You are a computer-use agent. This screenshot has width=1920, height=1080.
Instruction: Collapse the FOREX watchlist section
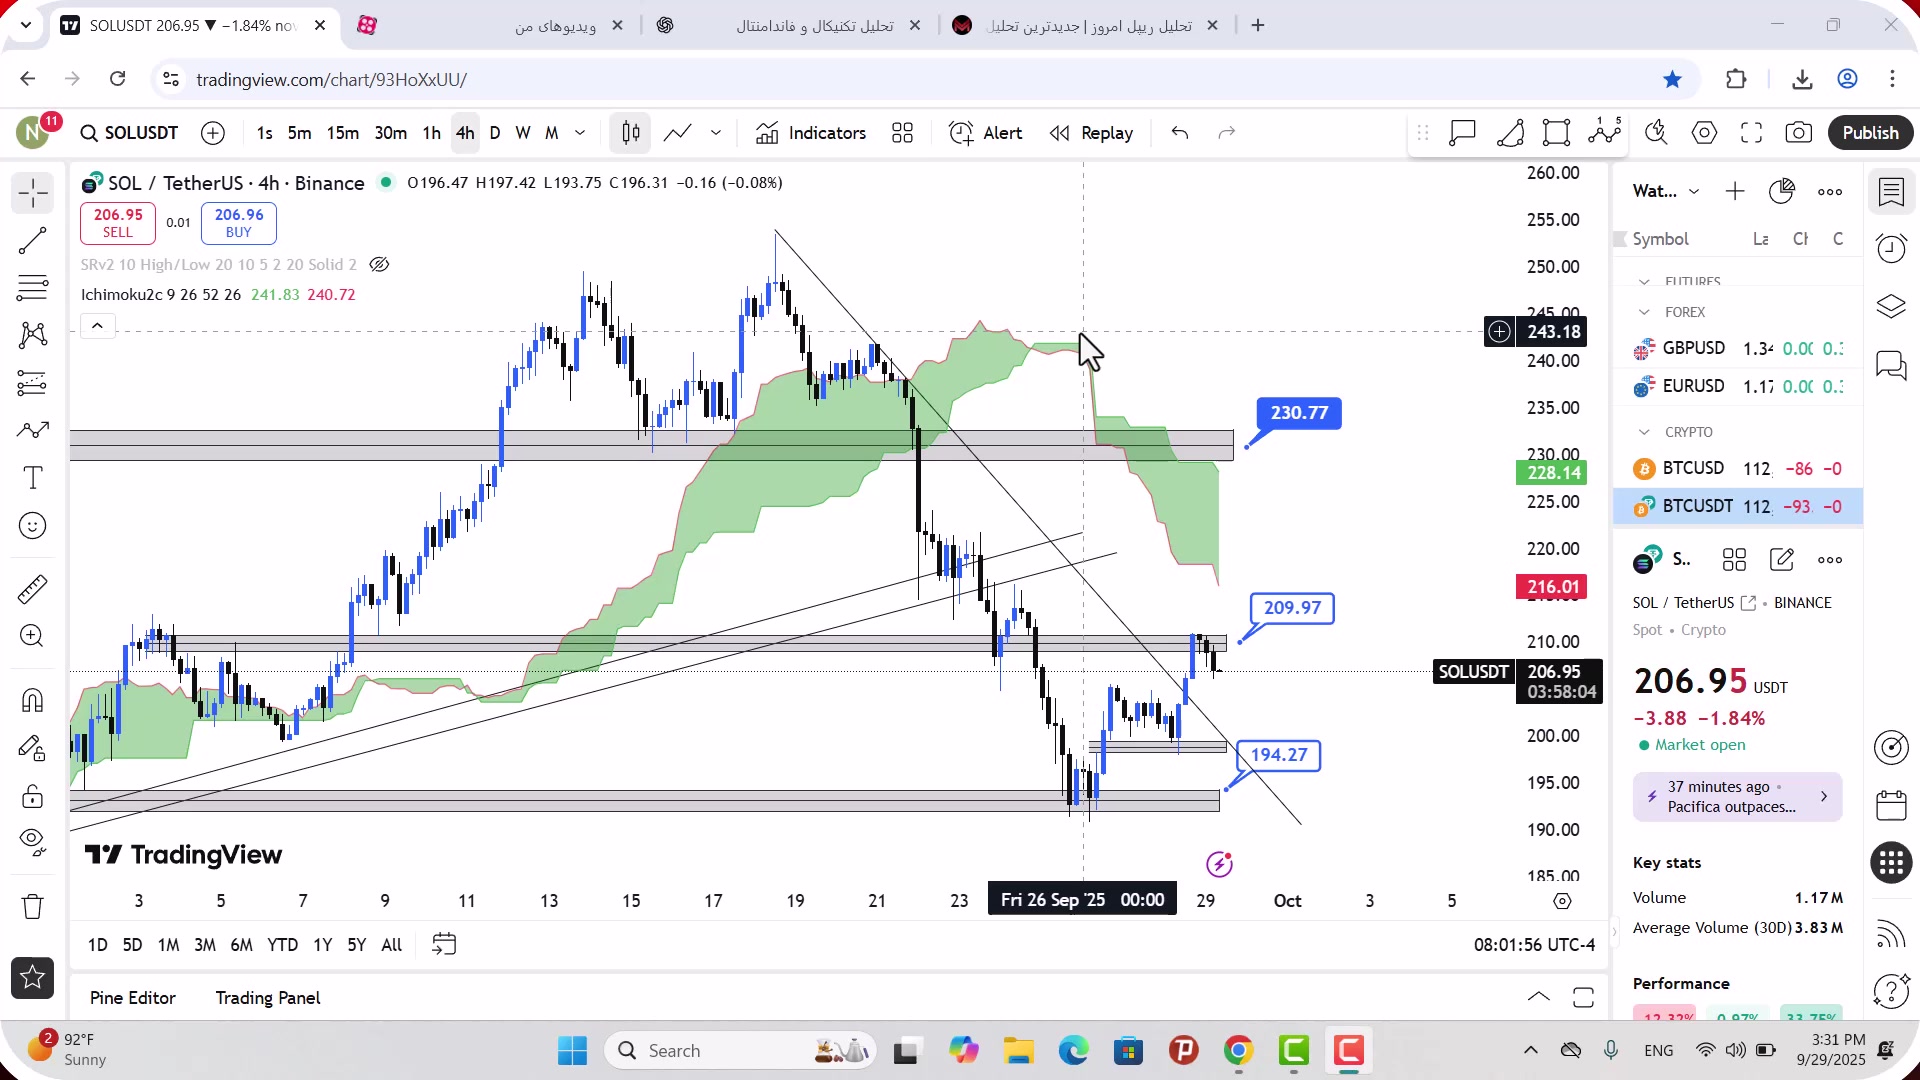pyautogui.click(x=1645, y=312)
